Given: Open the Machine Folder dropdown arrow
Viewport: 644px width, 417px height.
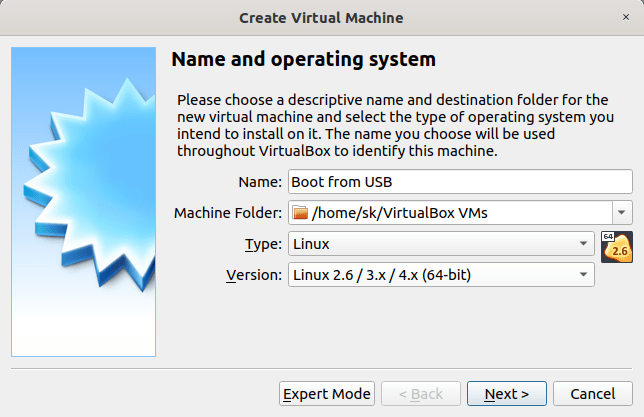Looking at the screenshot, I should click(622, 213).
